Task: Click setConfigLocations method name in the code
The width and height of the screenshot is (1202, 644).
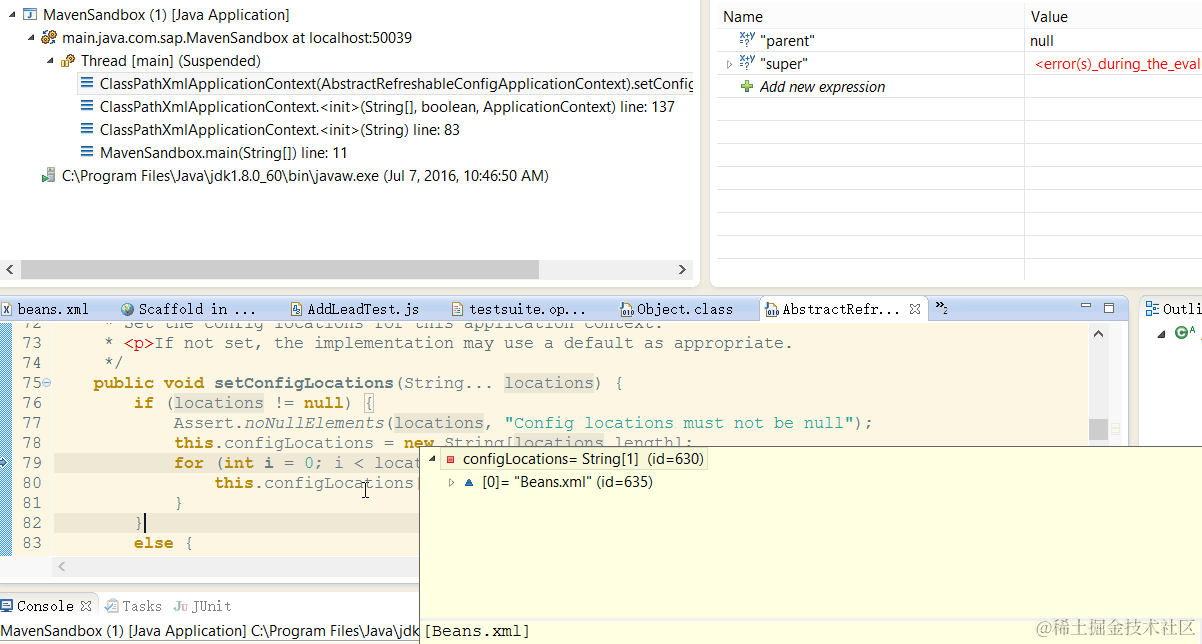Action: [304, 383]
